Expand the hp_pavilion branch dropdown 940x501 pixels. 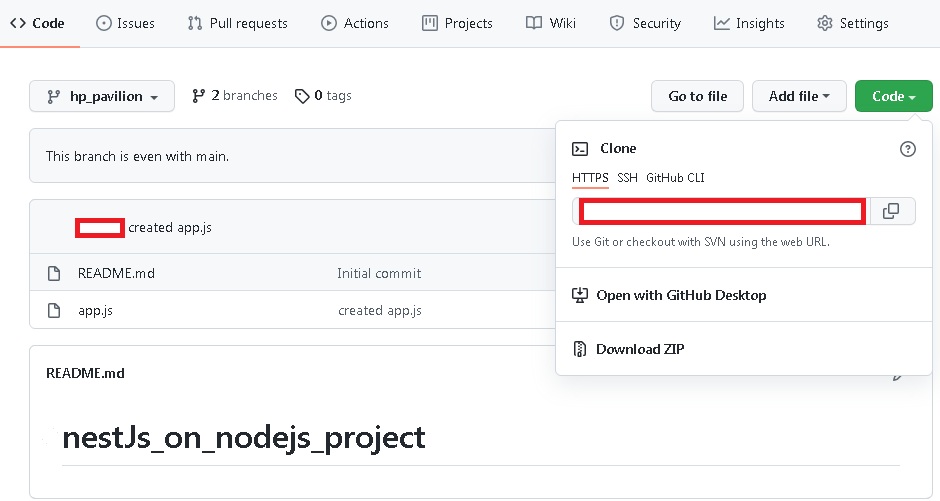tap(102, 96)
